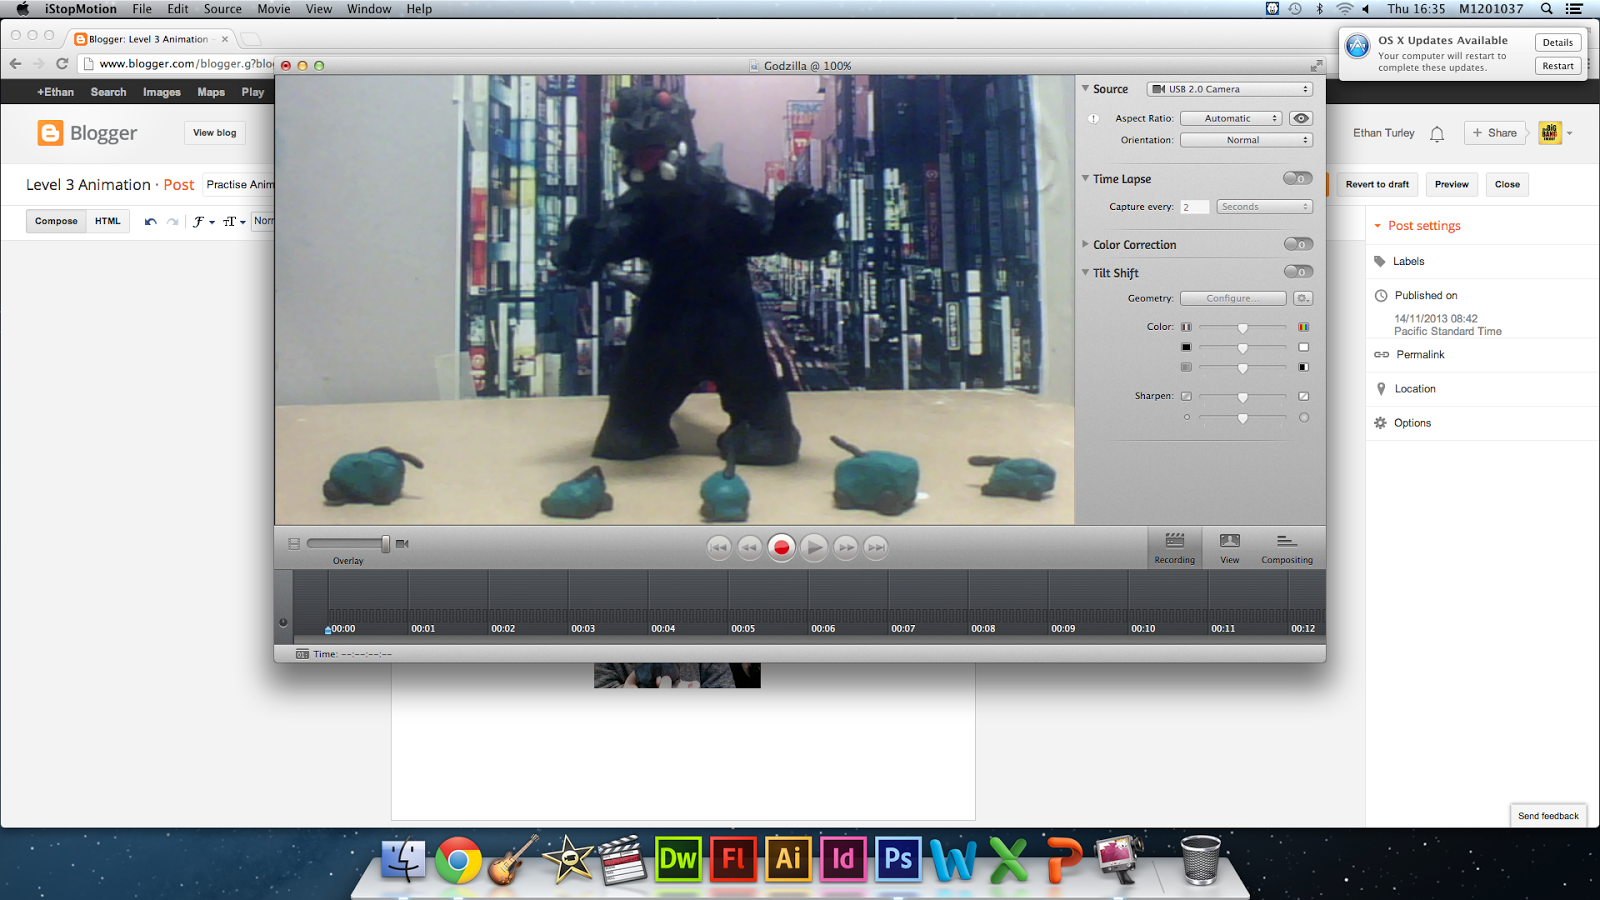Open the Movie menu
The height and width of the screenshot is (900, 1600).
pos(274,9)
